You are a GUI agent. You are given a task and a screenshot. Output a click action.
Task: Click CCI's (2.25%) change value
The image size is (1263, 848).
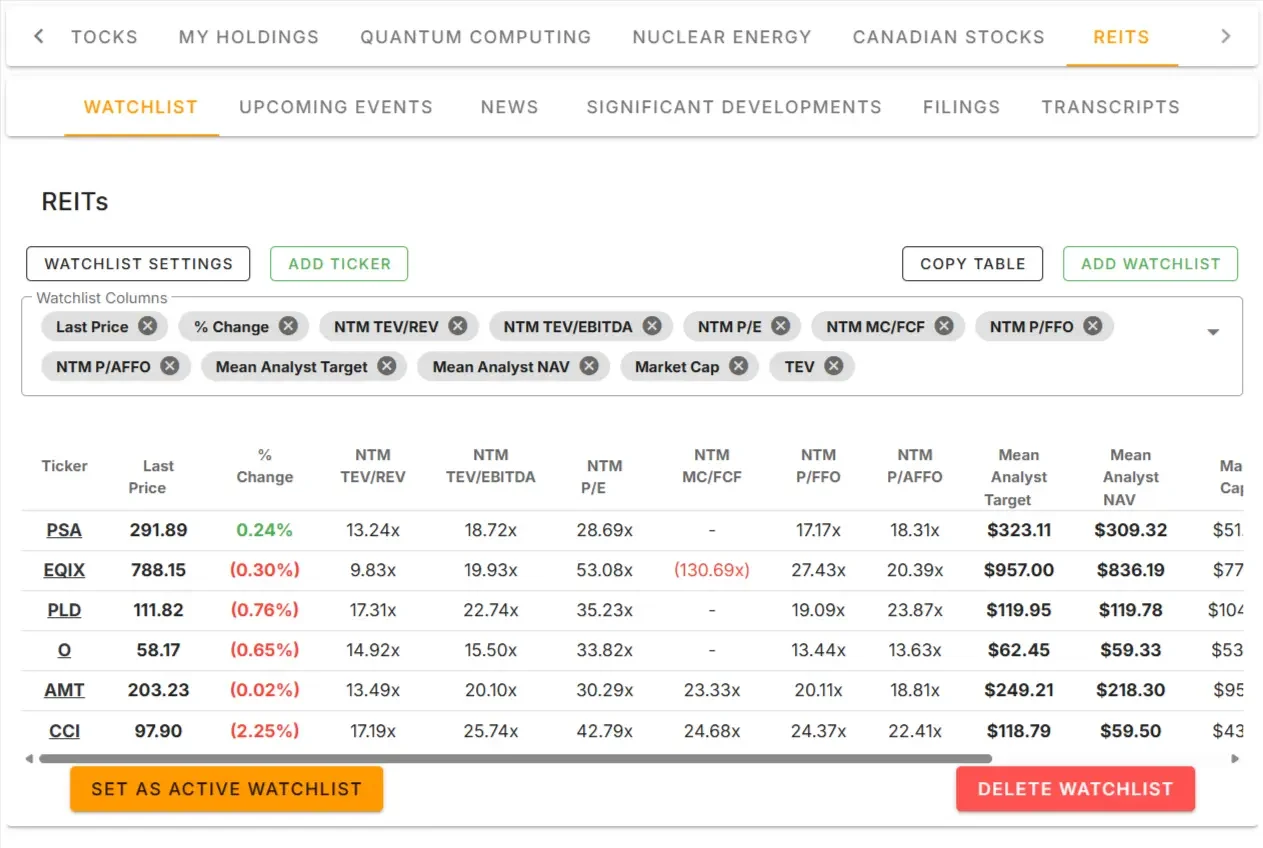265,731
